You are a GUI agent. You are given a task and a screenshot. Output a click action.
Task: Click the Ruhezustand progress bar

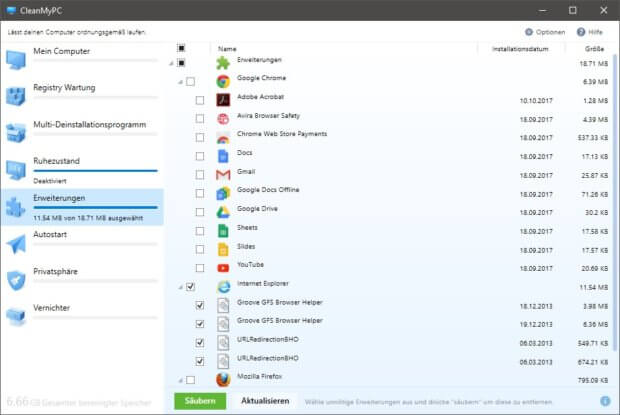tap(80, 172)
